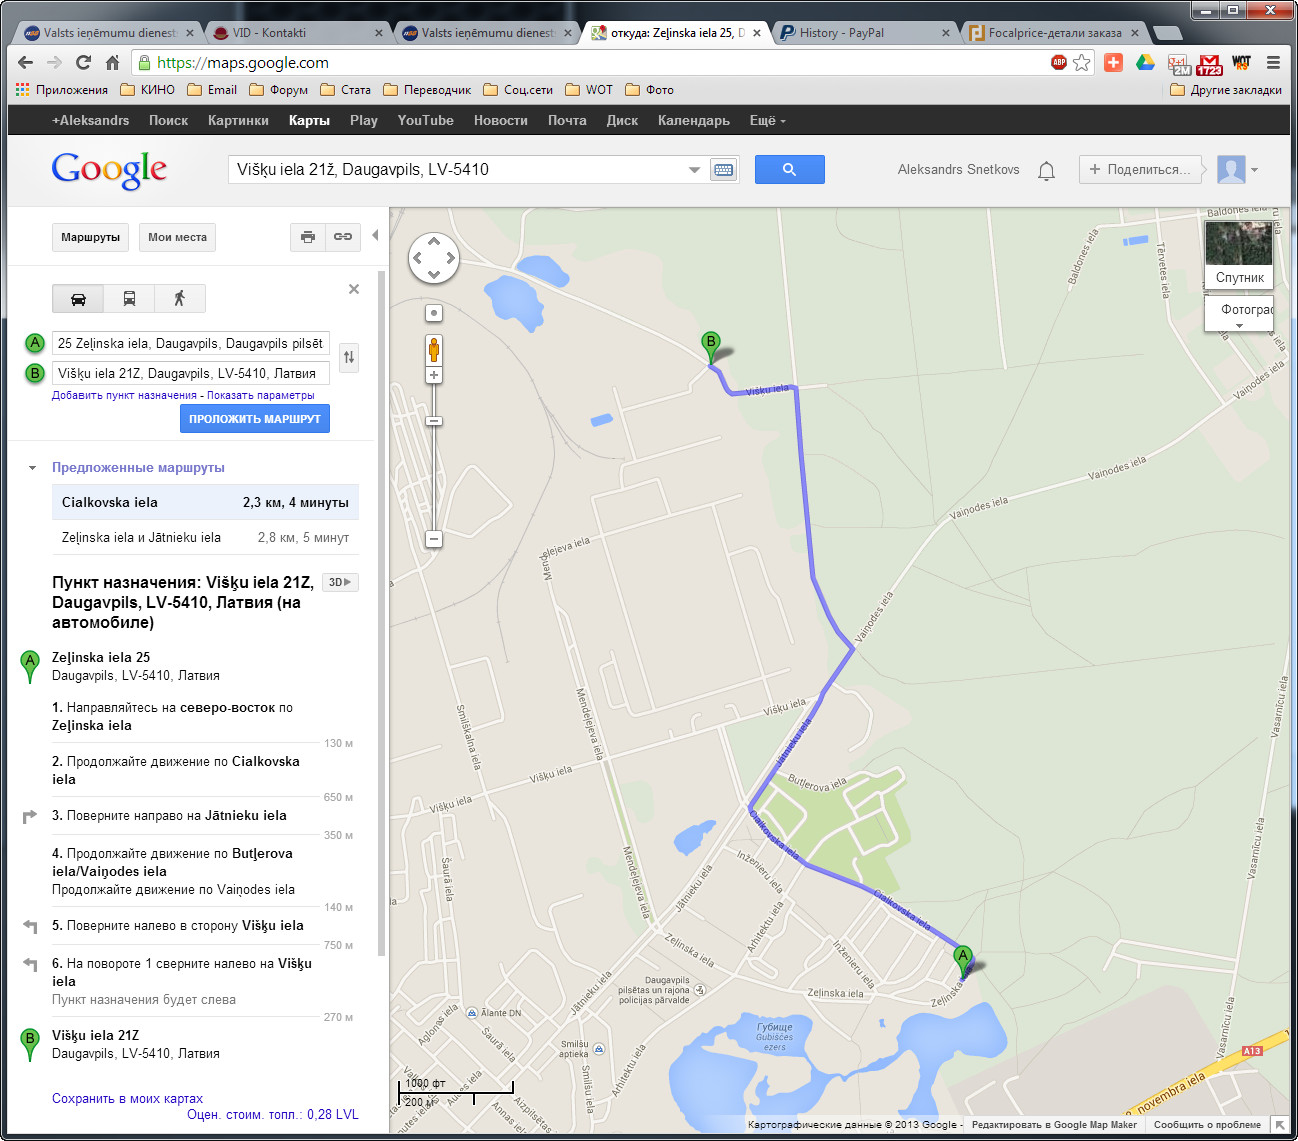Print the directions via printer icon
Viewport: 1298px width, 1141px height.
(308, 237)
